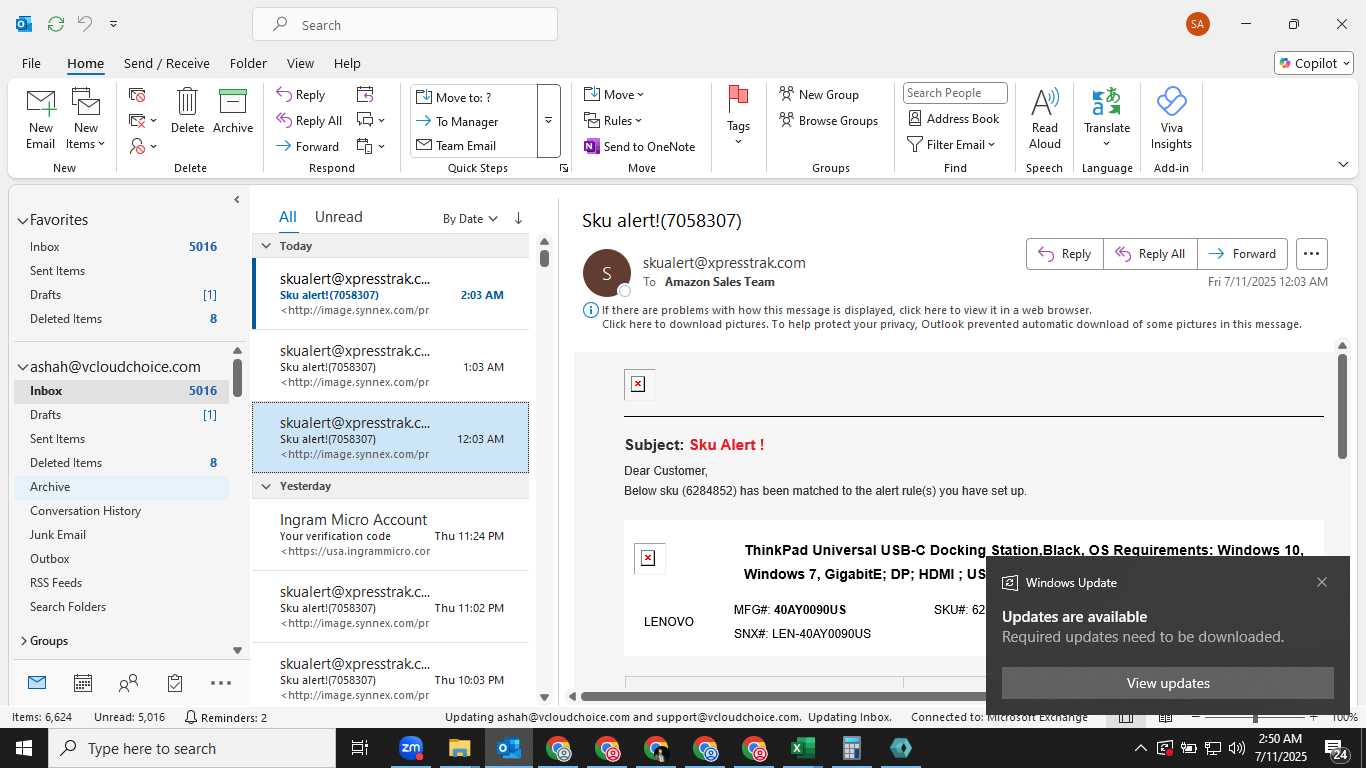Expand the Groups folder section
The width and height of the screenshot is (1366, 768).
click(24, 641)
